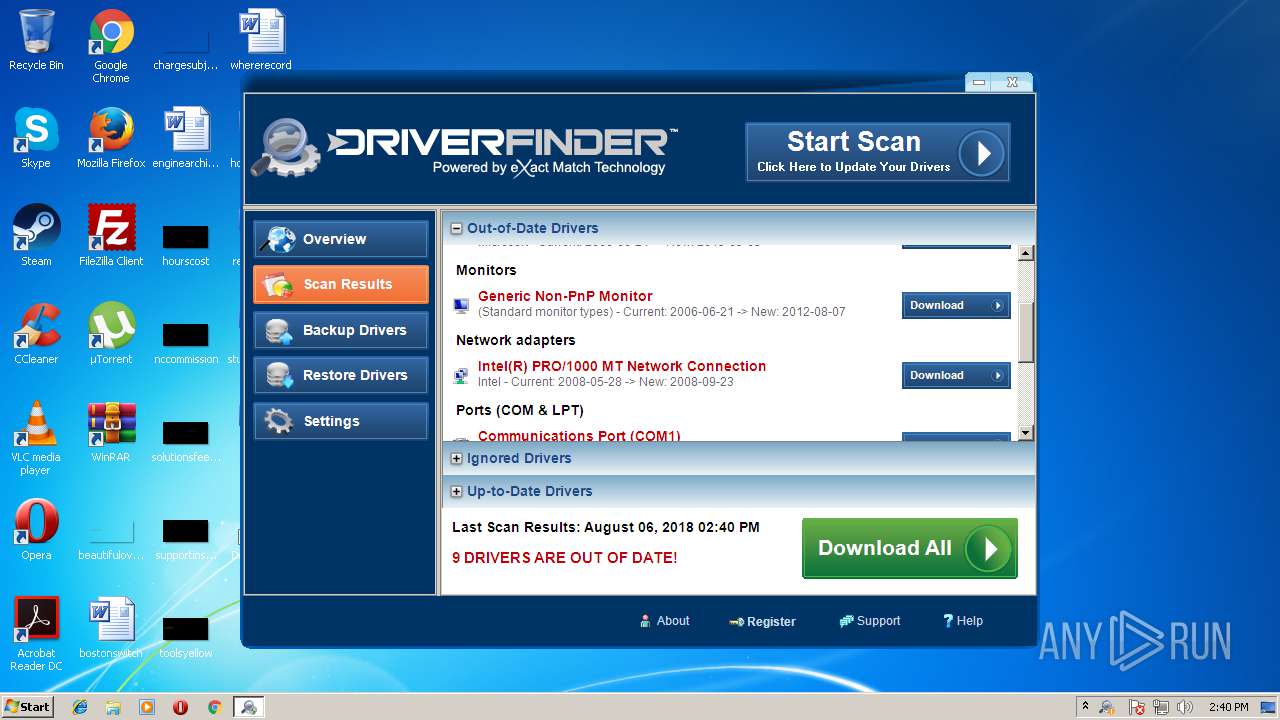Select the Scan Results tab
The height and width of the screenshot is (720, 1280).
(x=341, y=284)
